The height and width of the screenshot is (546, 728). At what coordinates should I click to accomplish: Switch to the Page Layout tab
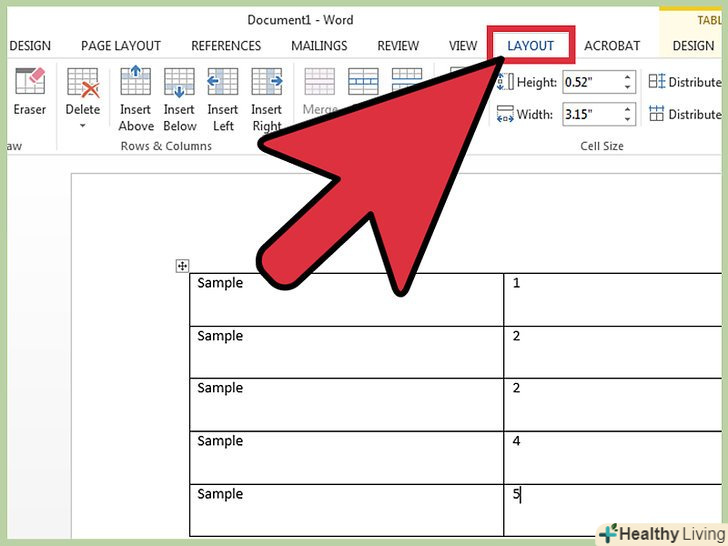click(121, 46)
